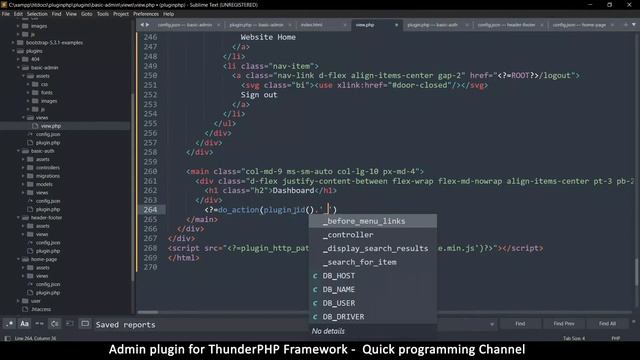Image resolution: width=640 pixels, height=360 pixels.
Task: Open the tab list dropdown arrow
Action: [633, 25]
